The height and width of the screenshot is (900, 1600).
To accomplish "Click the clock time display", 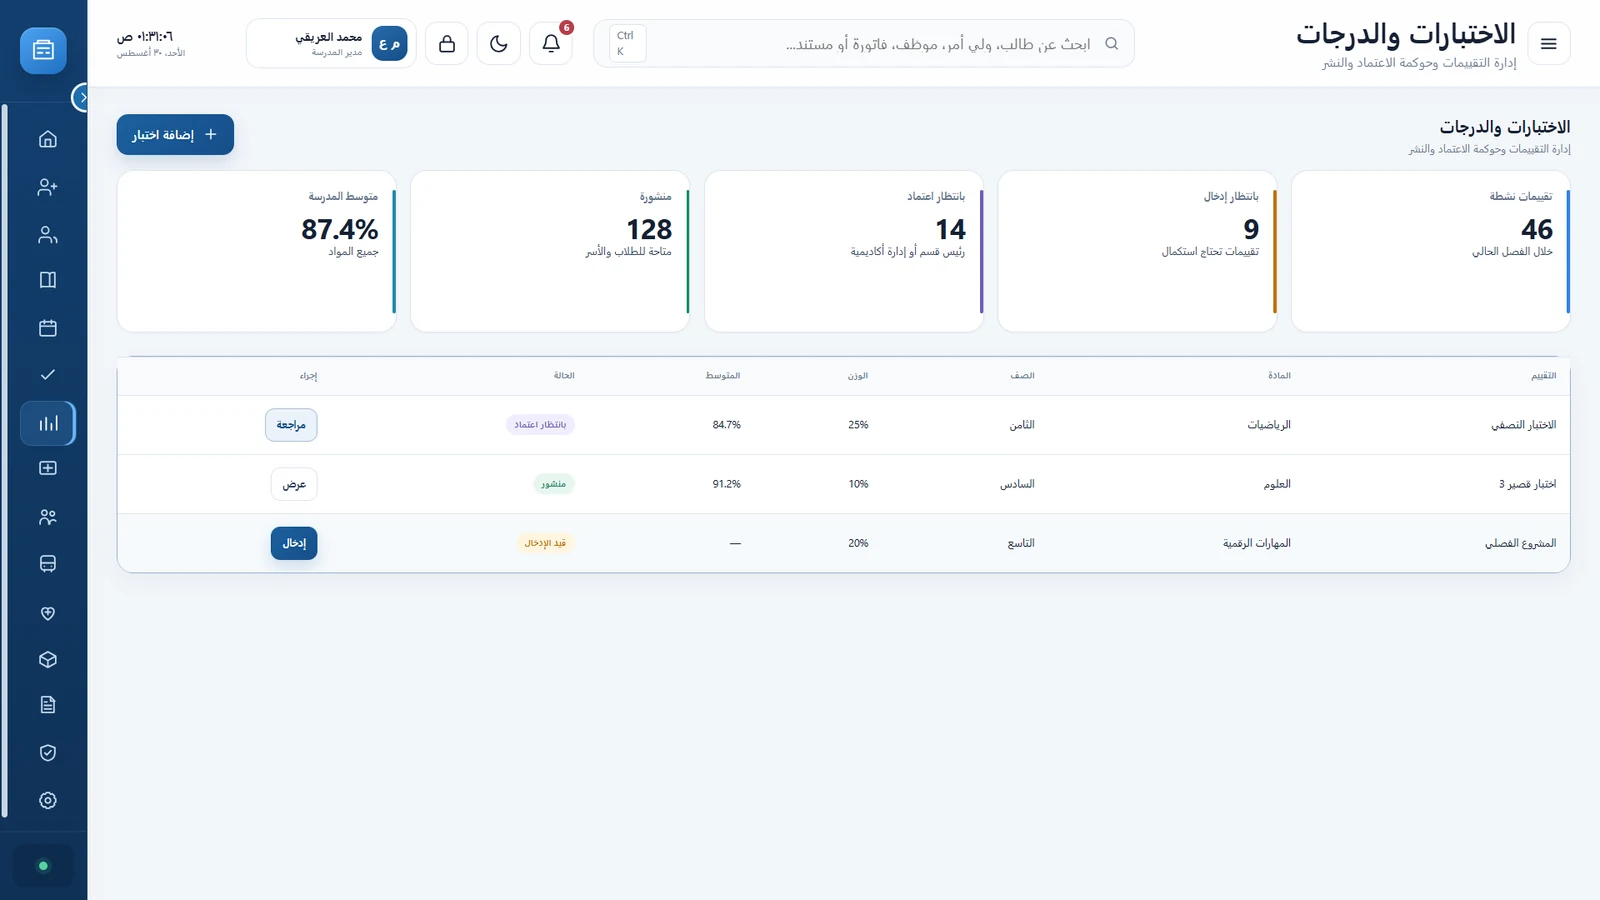I will click(146, 37).
